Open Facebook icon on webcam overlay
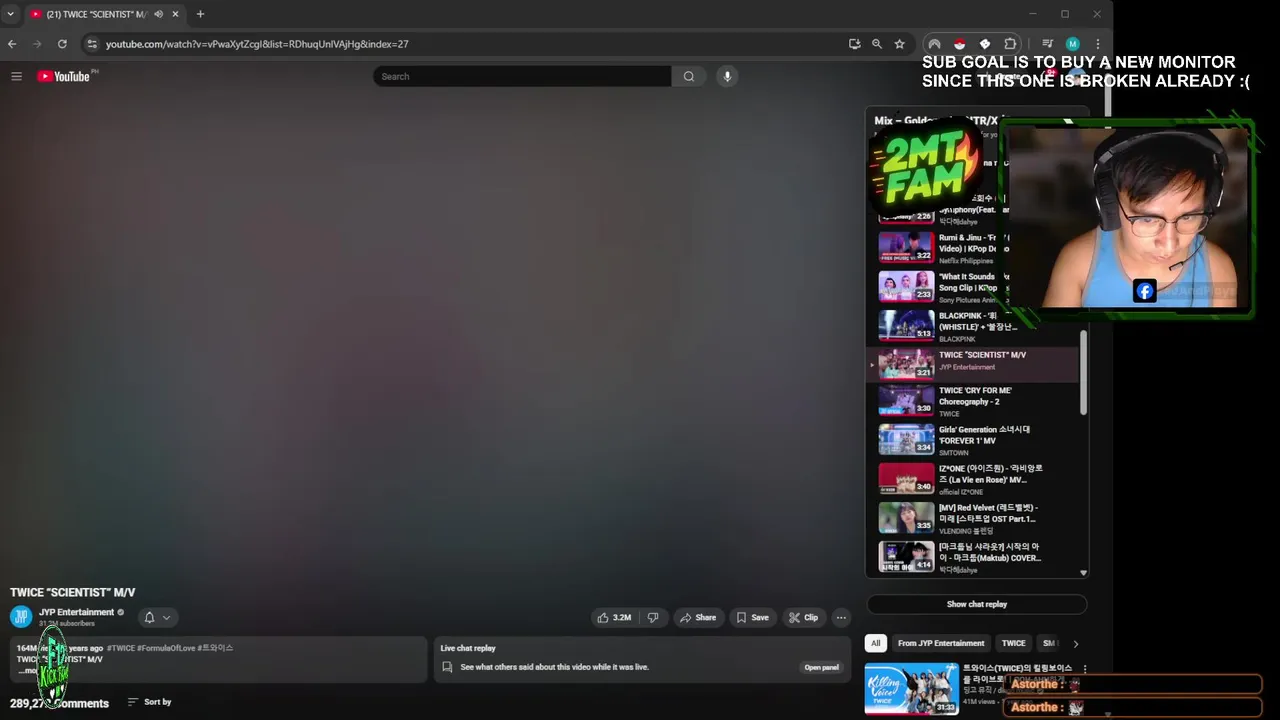Viewport: 1280px width, 720px height. [1145, 291]
